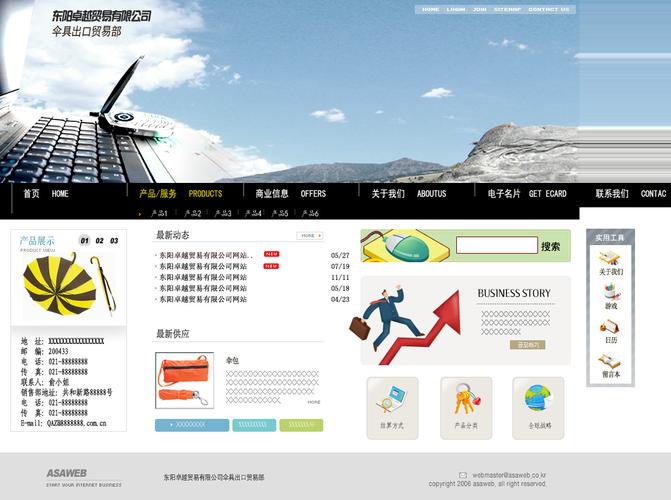Screen dimensions: 671x500
Task: Click the businessman red arrow illustration
Action: (404, 325)
